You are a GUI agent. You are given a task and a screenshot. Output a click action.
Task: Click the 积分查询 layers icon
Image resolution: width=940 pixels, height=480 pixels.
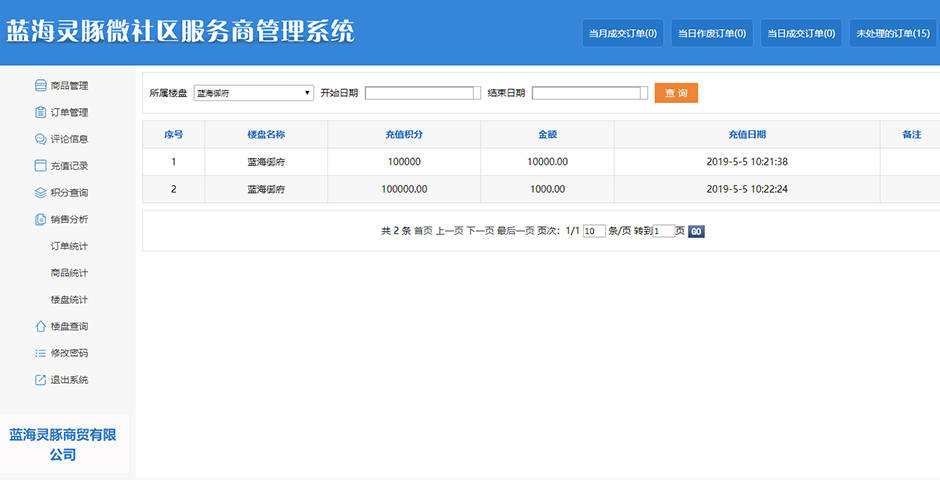pos(40,192)
